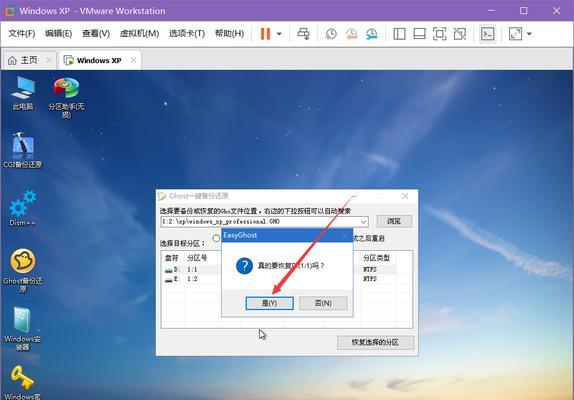The width and height of the screenshot is (574, 400).
Task: Click the Dism++ desktop icon
Action: coord(23,208)
